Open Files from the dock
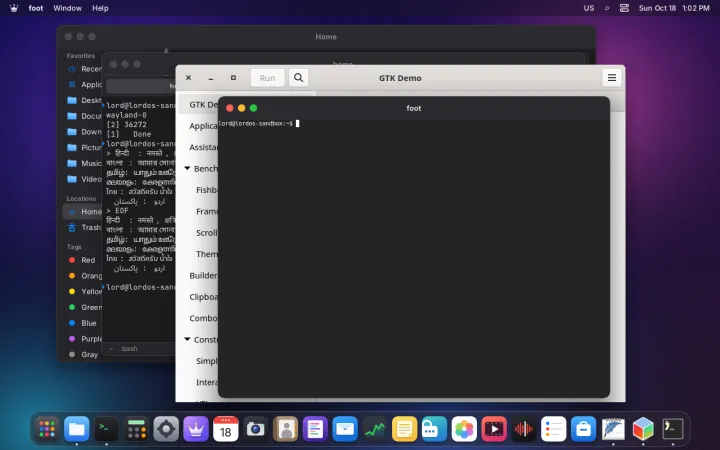Screen dimensions: 720x450 (x=77, y=430)
